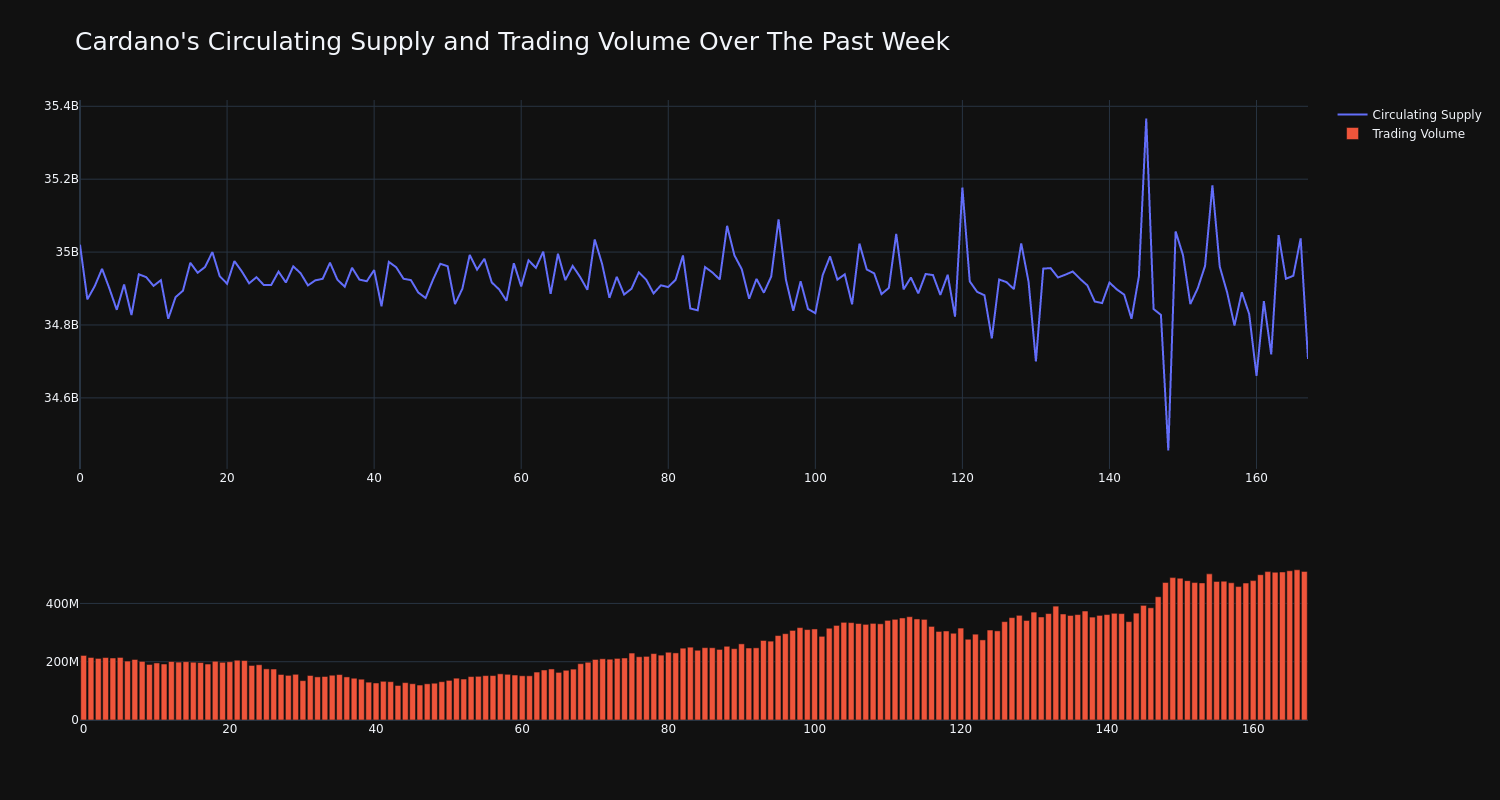This screenshot has width=1500, height=800.
Task: Click the 0 y-axis label on volume chart
Action: [x=75, y=720]
